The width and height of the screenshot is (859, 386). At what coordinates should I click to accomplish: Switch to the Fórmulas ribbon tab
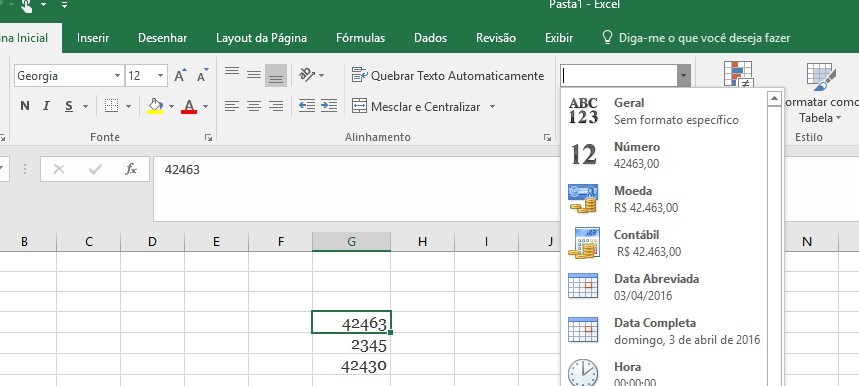(x=360, y=38)
